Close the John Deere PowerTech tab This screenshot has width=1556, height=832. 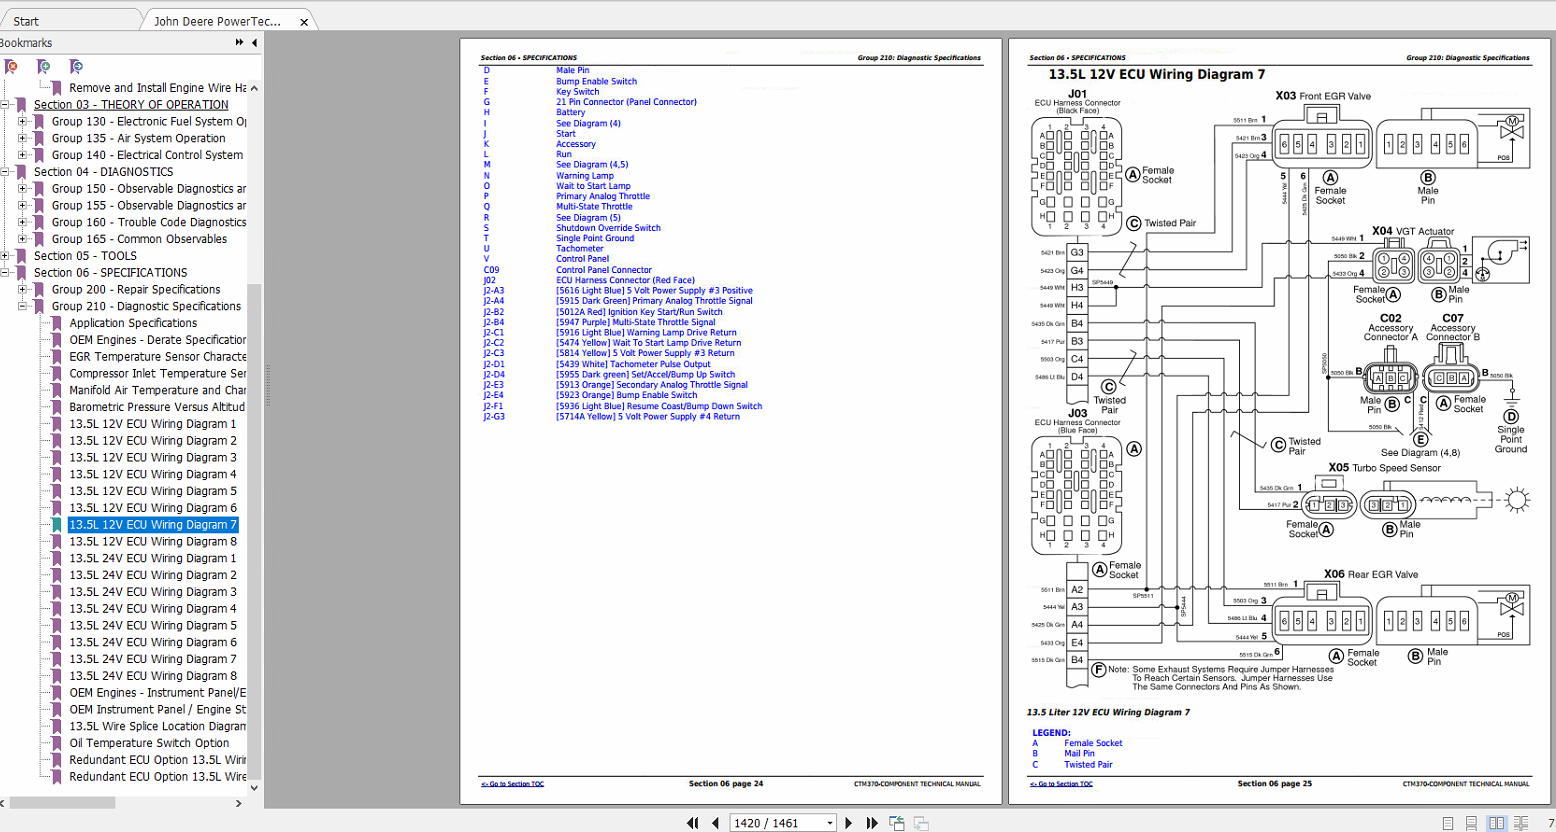pyautogui.click(x=305, y=21)
